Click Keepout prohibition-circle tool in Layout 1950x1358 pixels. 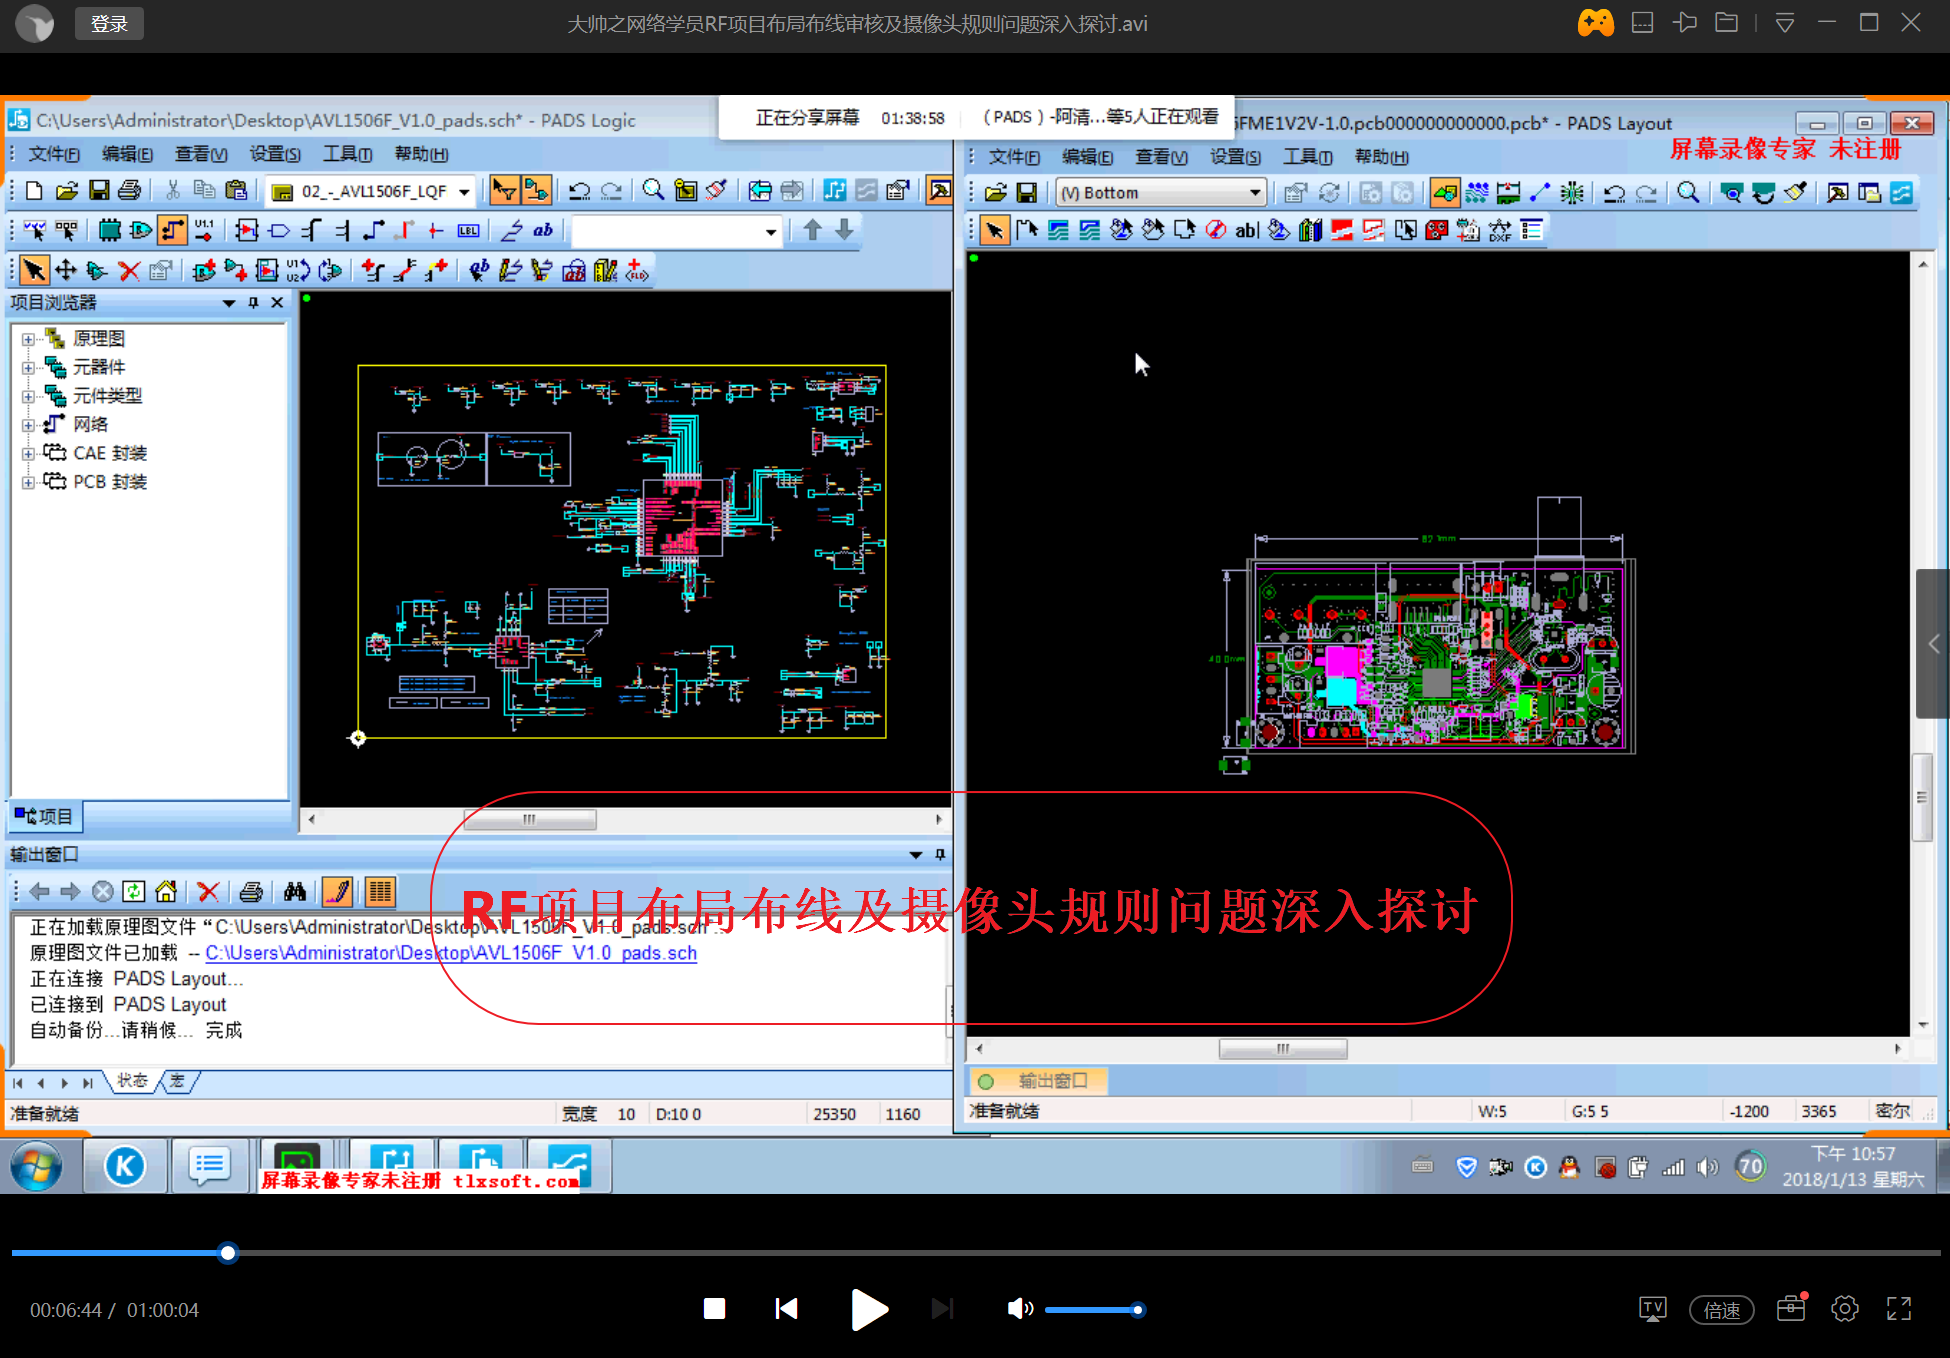tap(1215, 231)
